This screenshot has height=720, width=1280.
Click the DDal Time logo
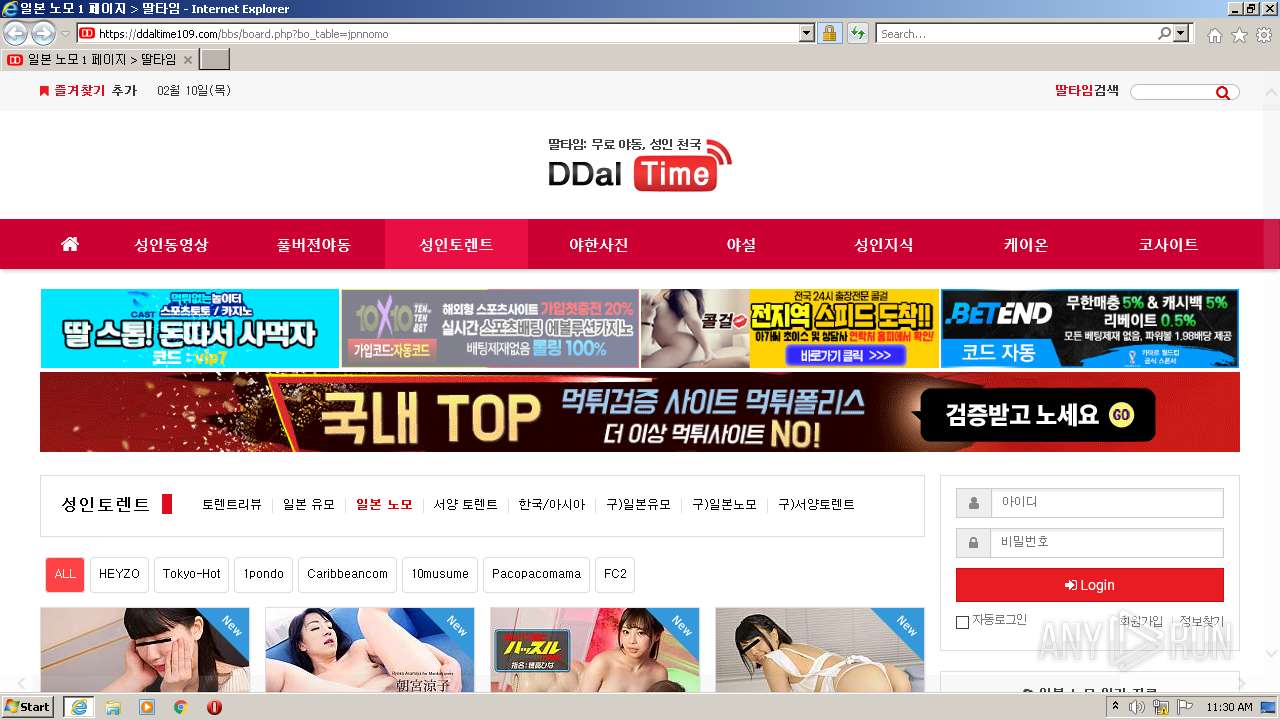pos(640,164)
